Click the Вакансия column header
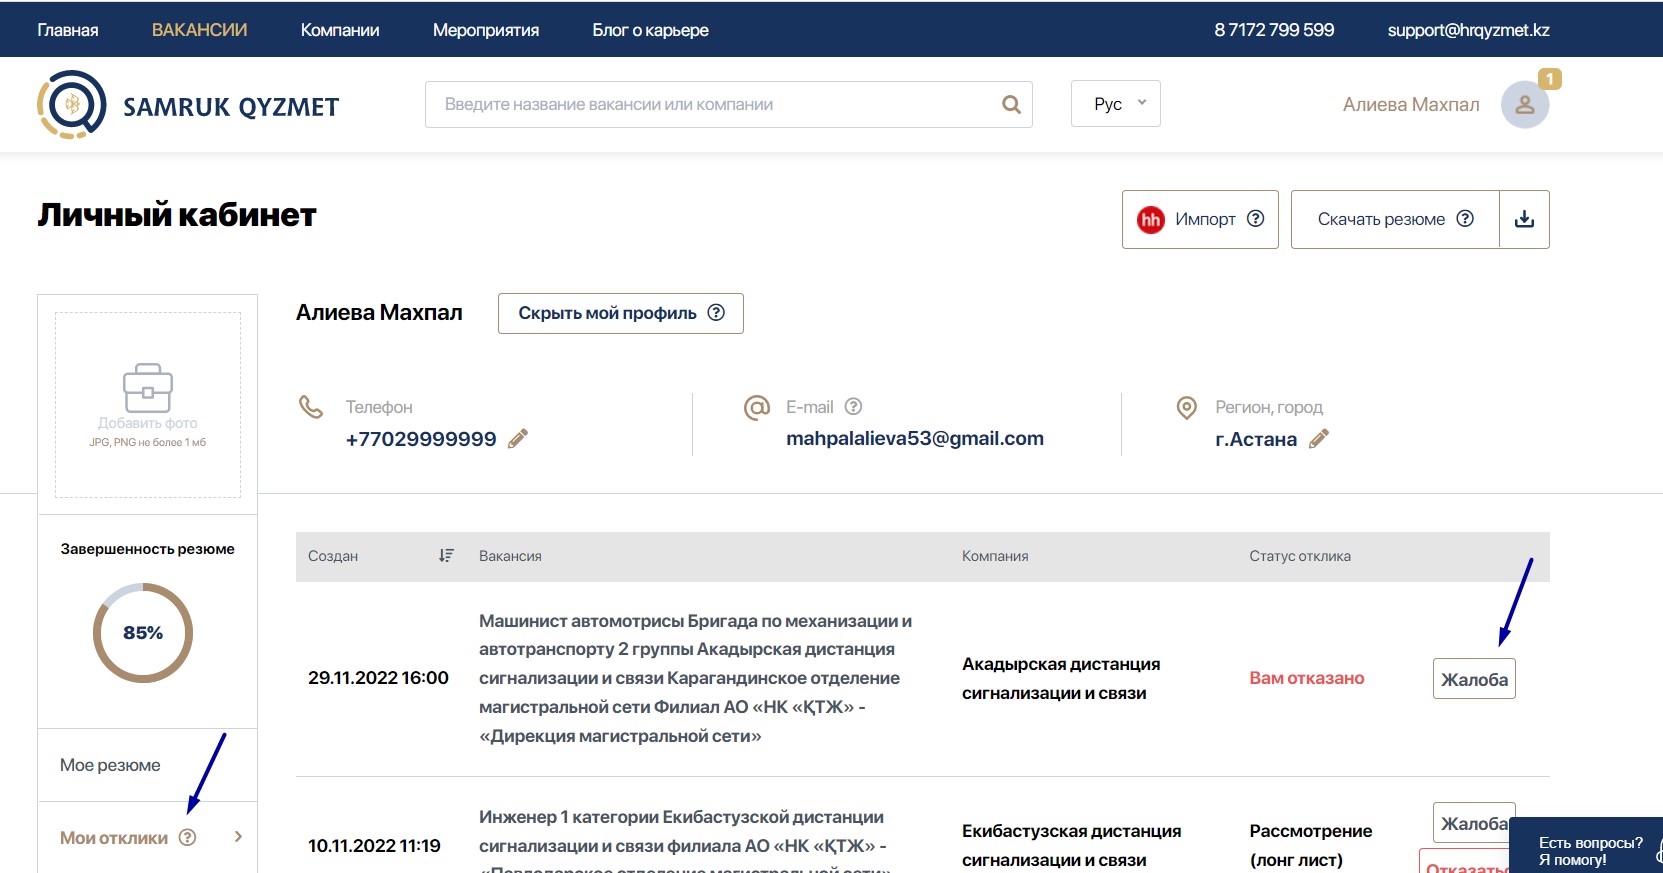 [x=510, y=556]
